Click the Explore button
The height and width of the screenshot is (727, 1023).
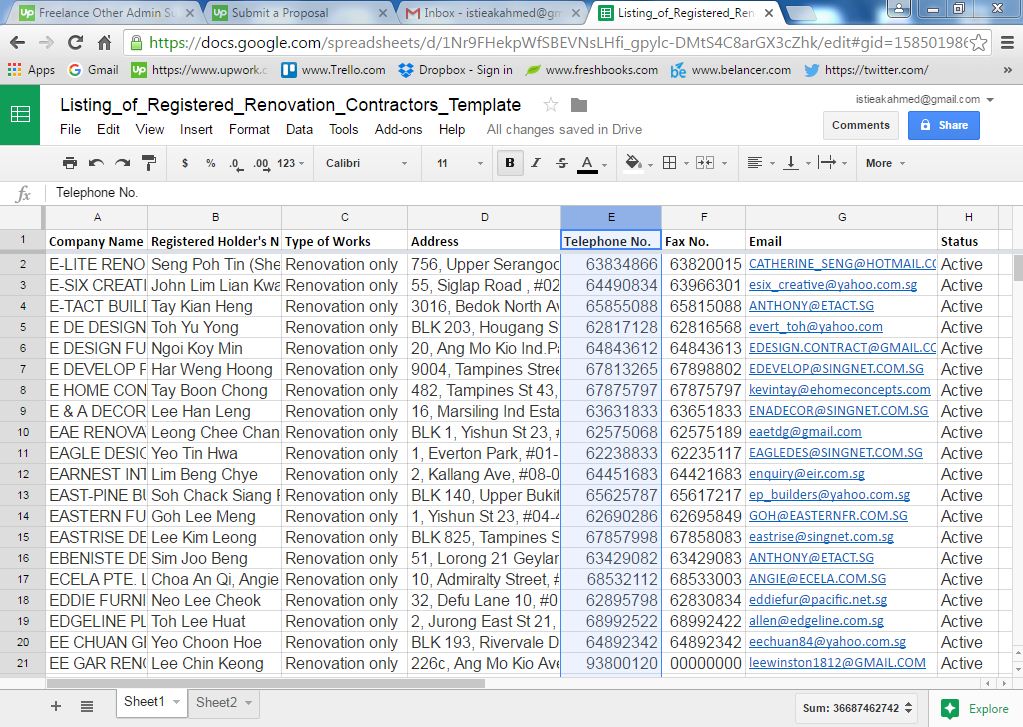tap(975, 709)
